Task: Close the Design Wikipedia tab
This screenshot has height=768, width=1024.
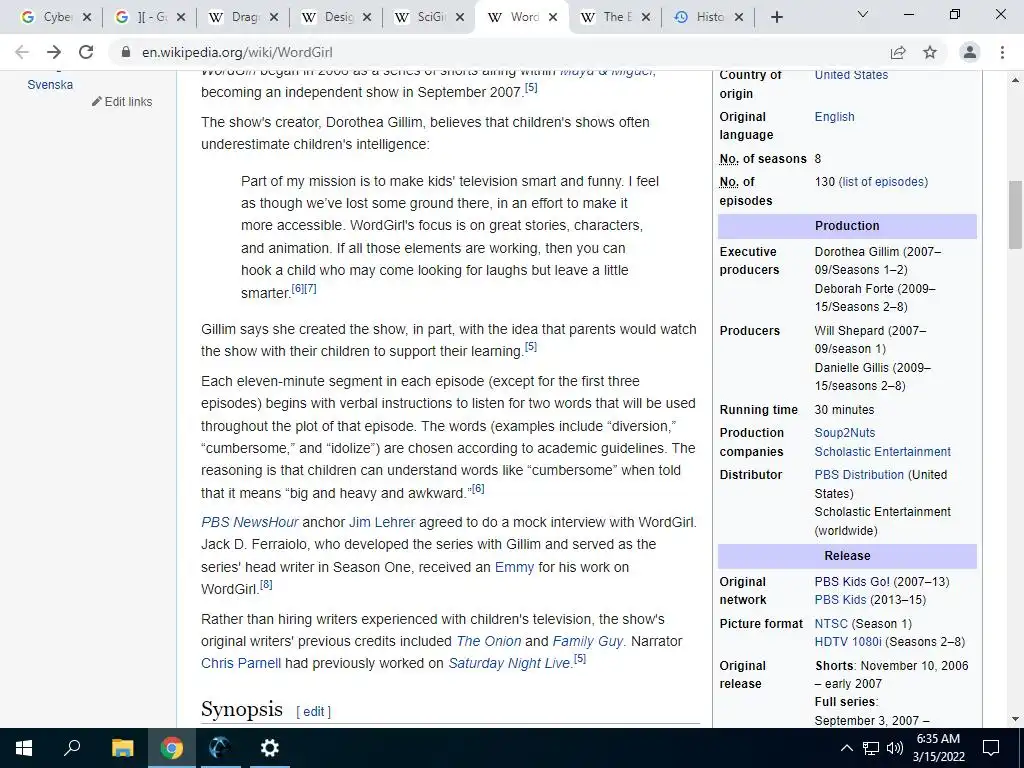Action: coord(367,18)
